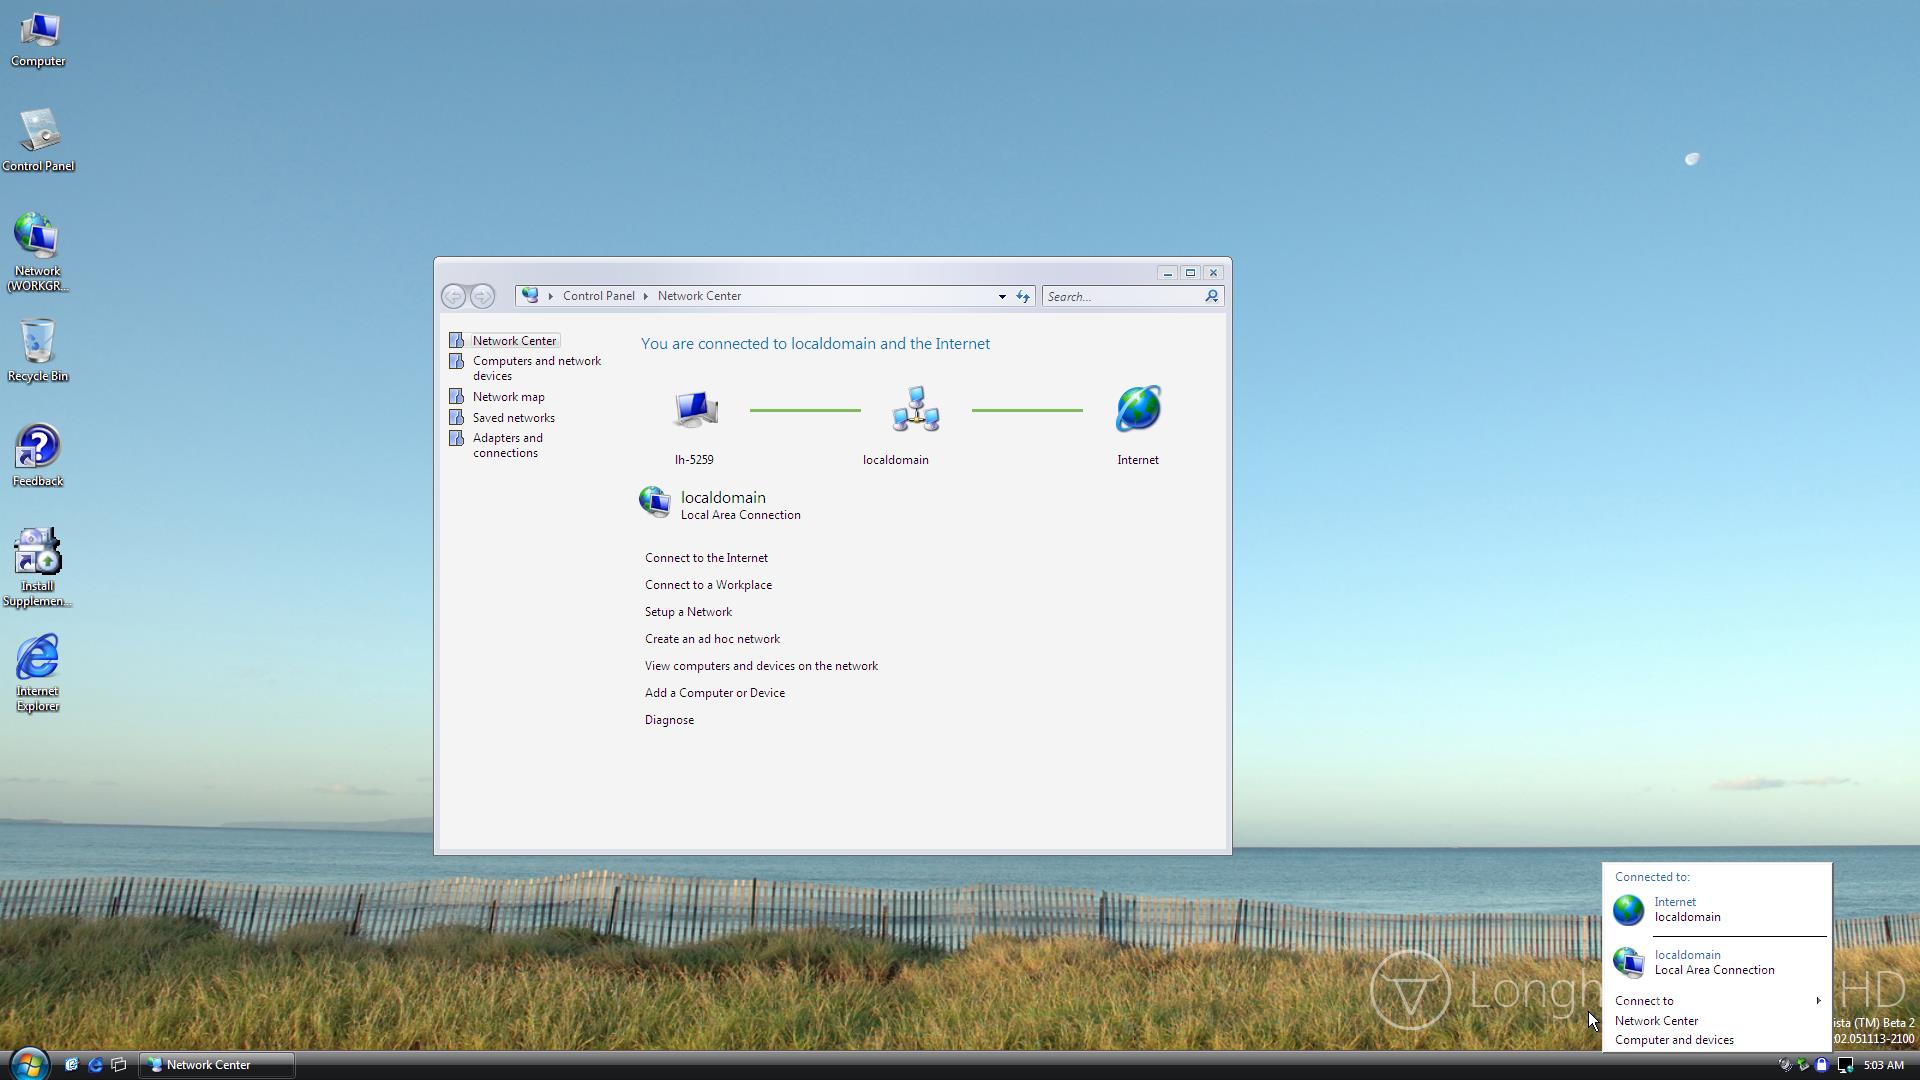1920x1080 pixels.
Task: Click the breadcrumb arrow after Control Panel
Action: click(x=646, y=296)
